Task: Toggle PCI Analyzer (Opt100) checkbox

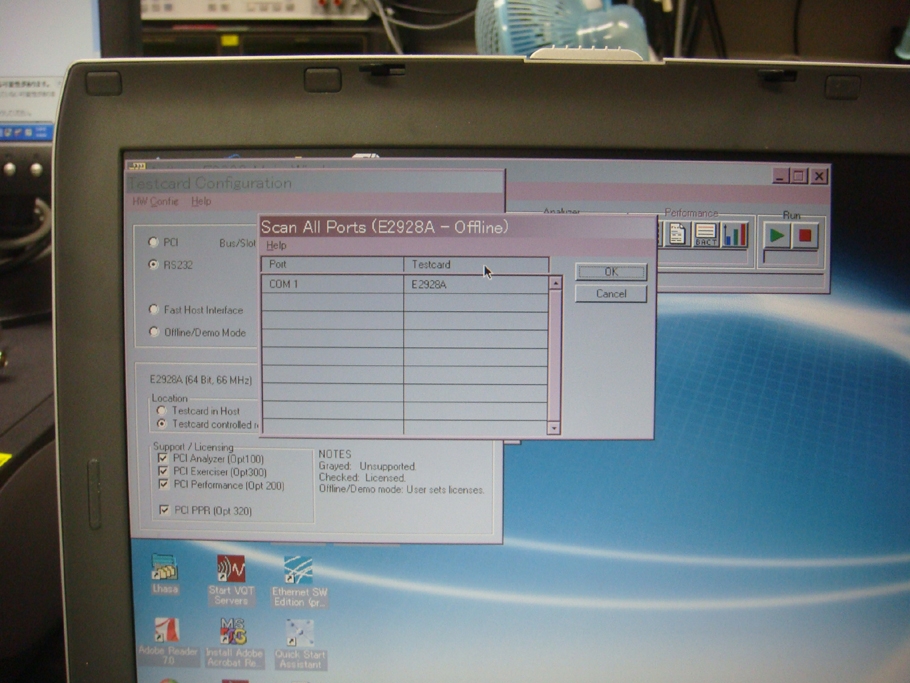Action: click(x=162, y=458)
